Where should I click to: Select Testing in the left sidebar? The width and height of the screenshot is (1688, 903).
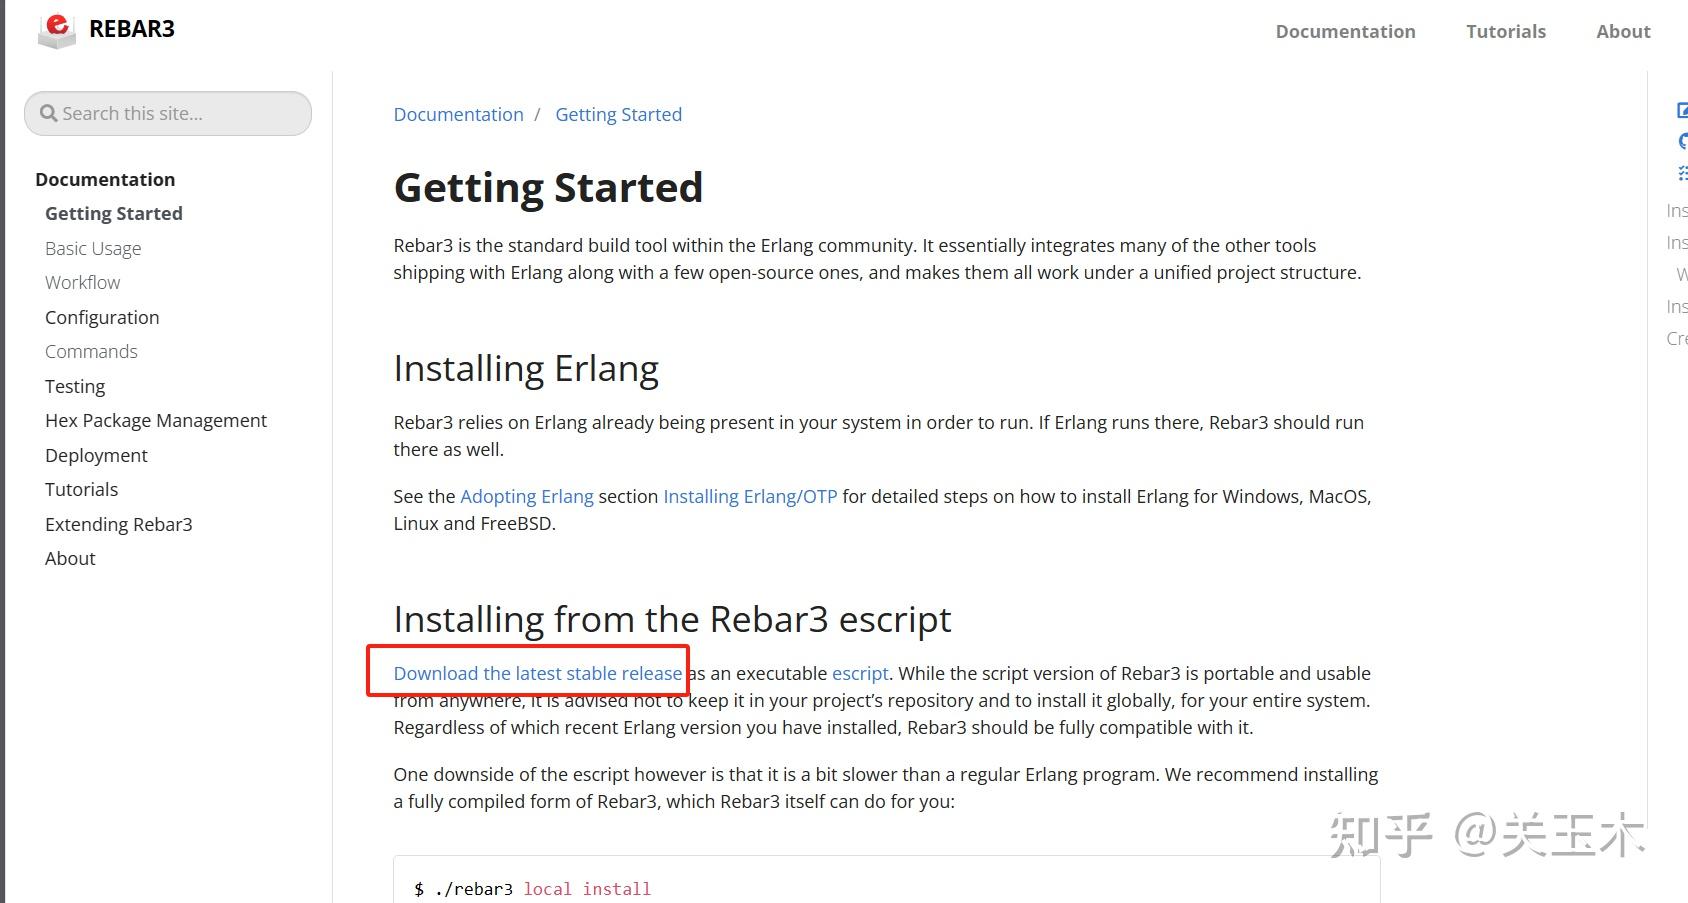coord(75,386)
